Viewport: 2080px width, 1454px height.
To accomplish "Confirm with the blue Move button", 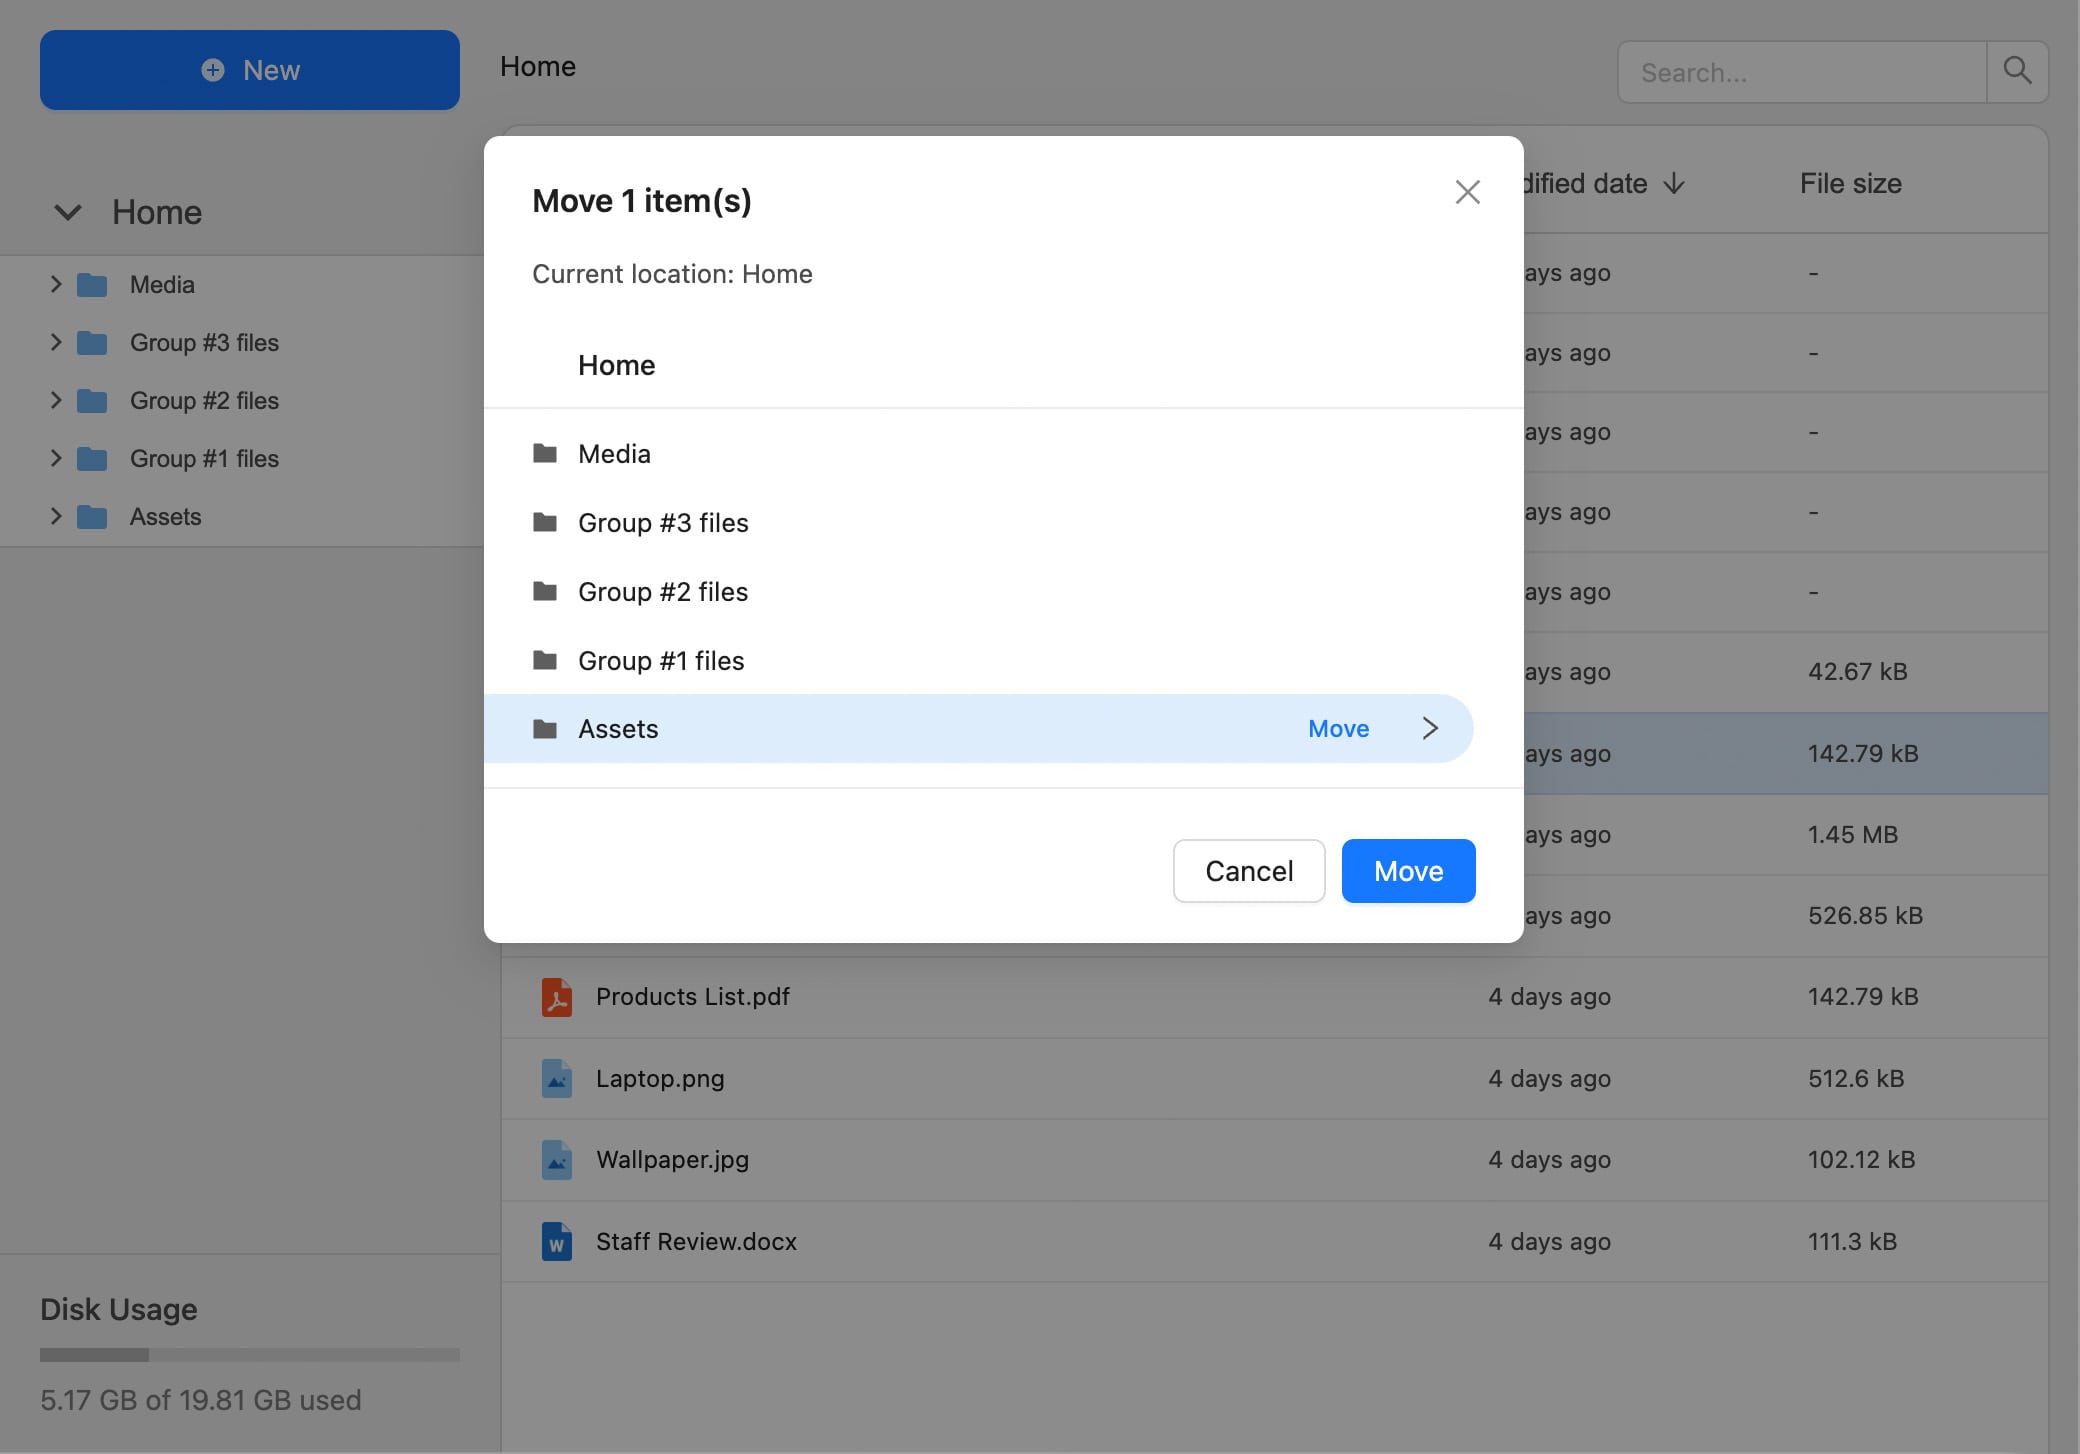I will 1408,871.
